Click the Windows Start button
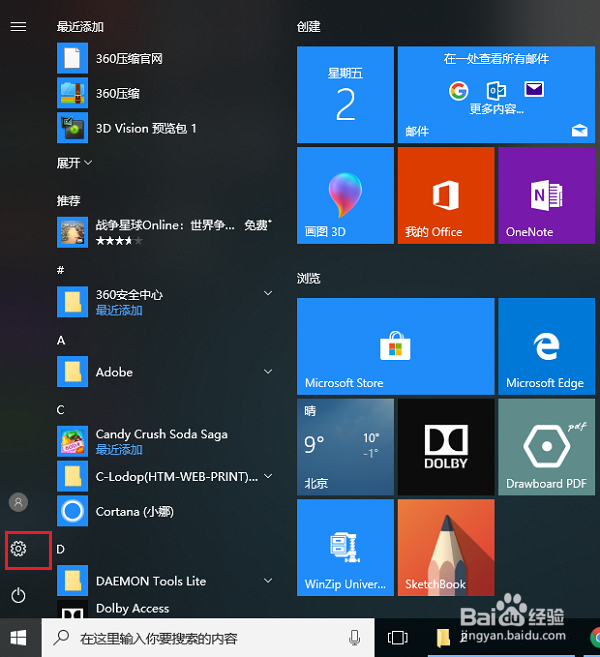600x657 pixels. point(18,638)
